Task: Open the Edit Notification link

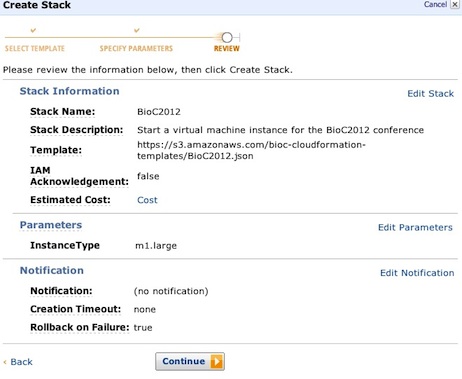Action: tap(417, 273)
